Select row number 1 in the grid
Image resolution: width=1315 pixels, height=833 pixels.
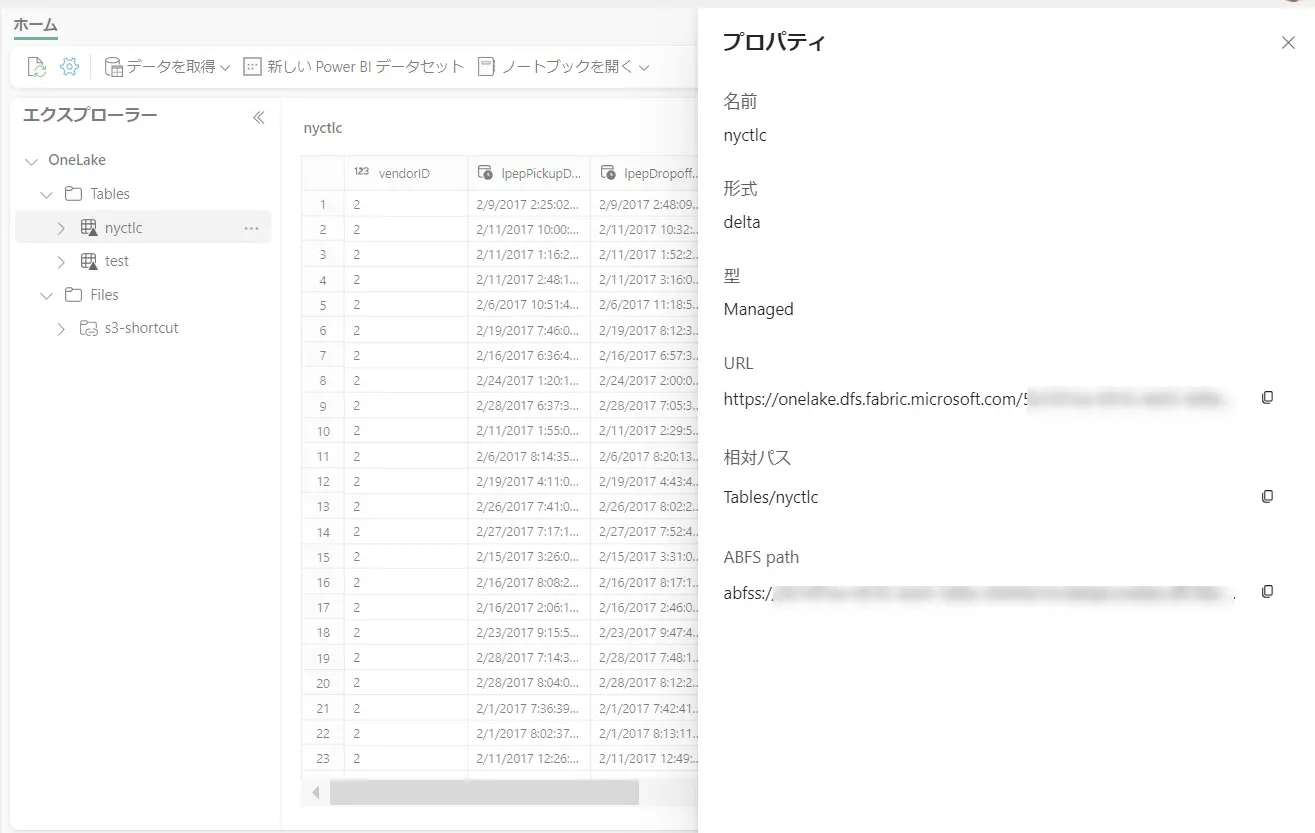[323, 204]
